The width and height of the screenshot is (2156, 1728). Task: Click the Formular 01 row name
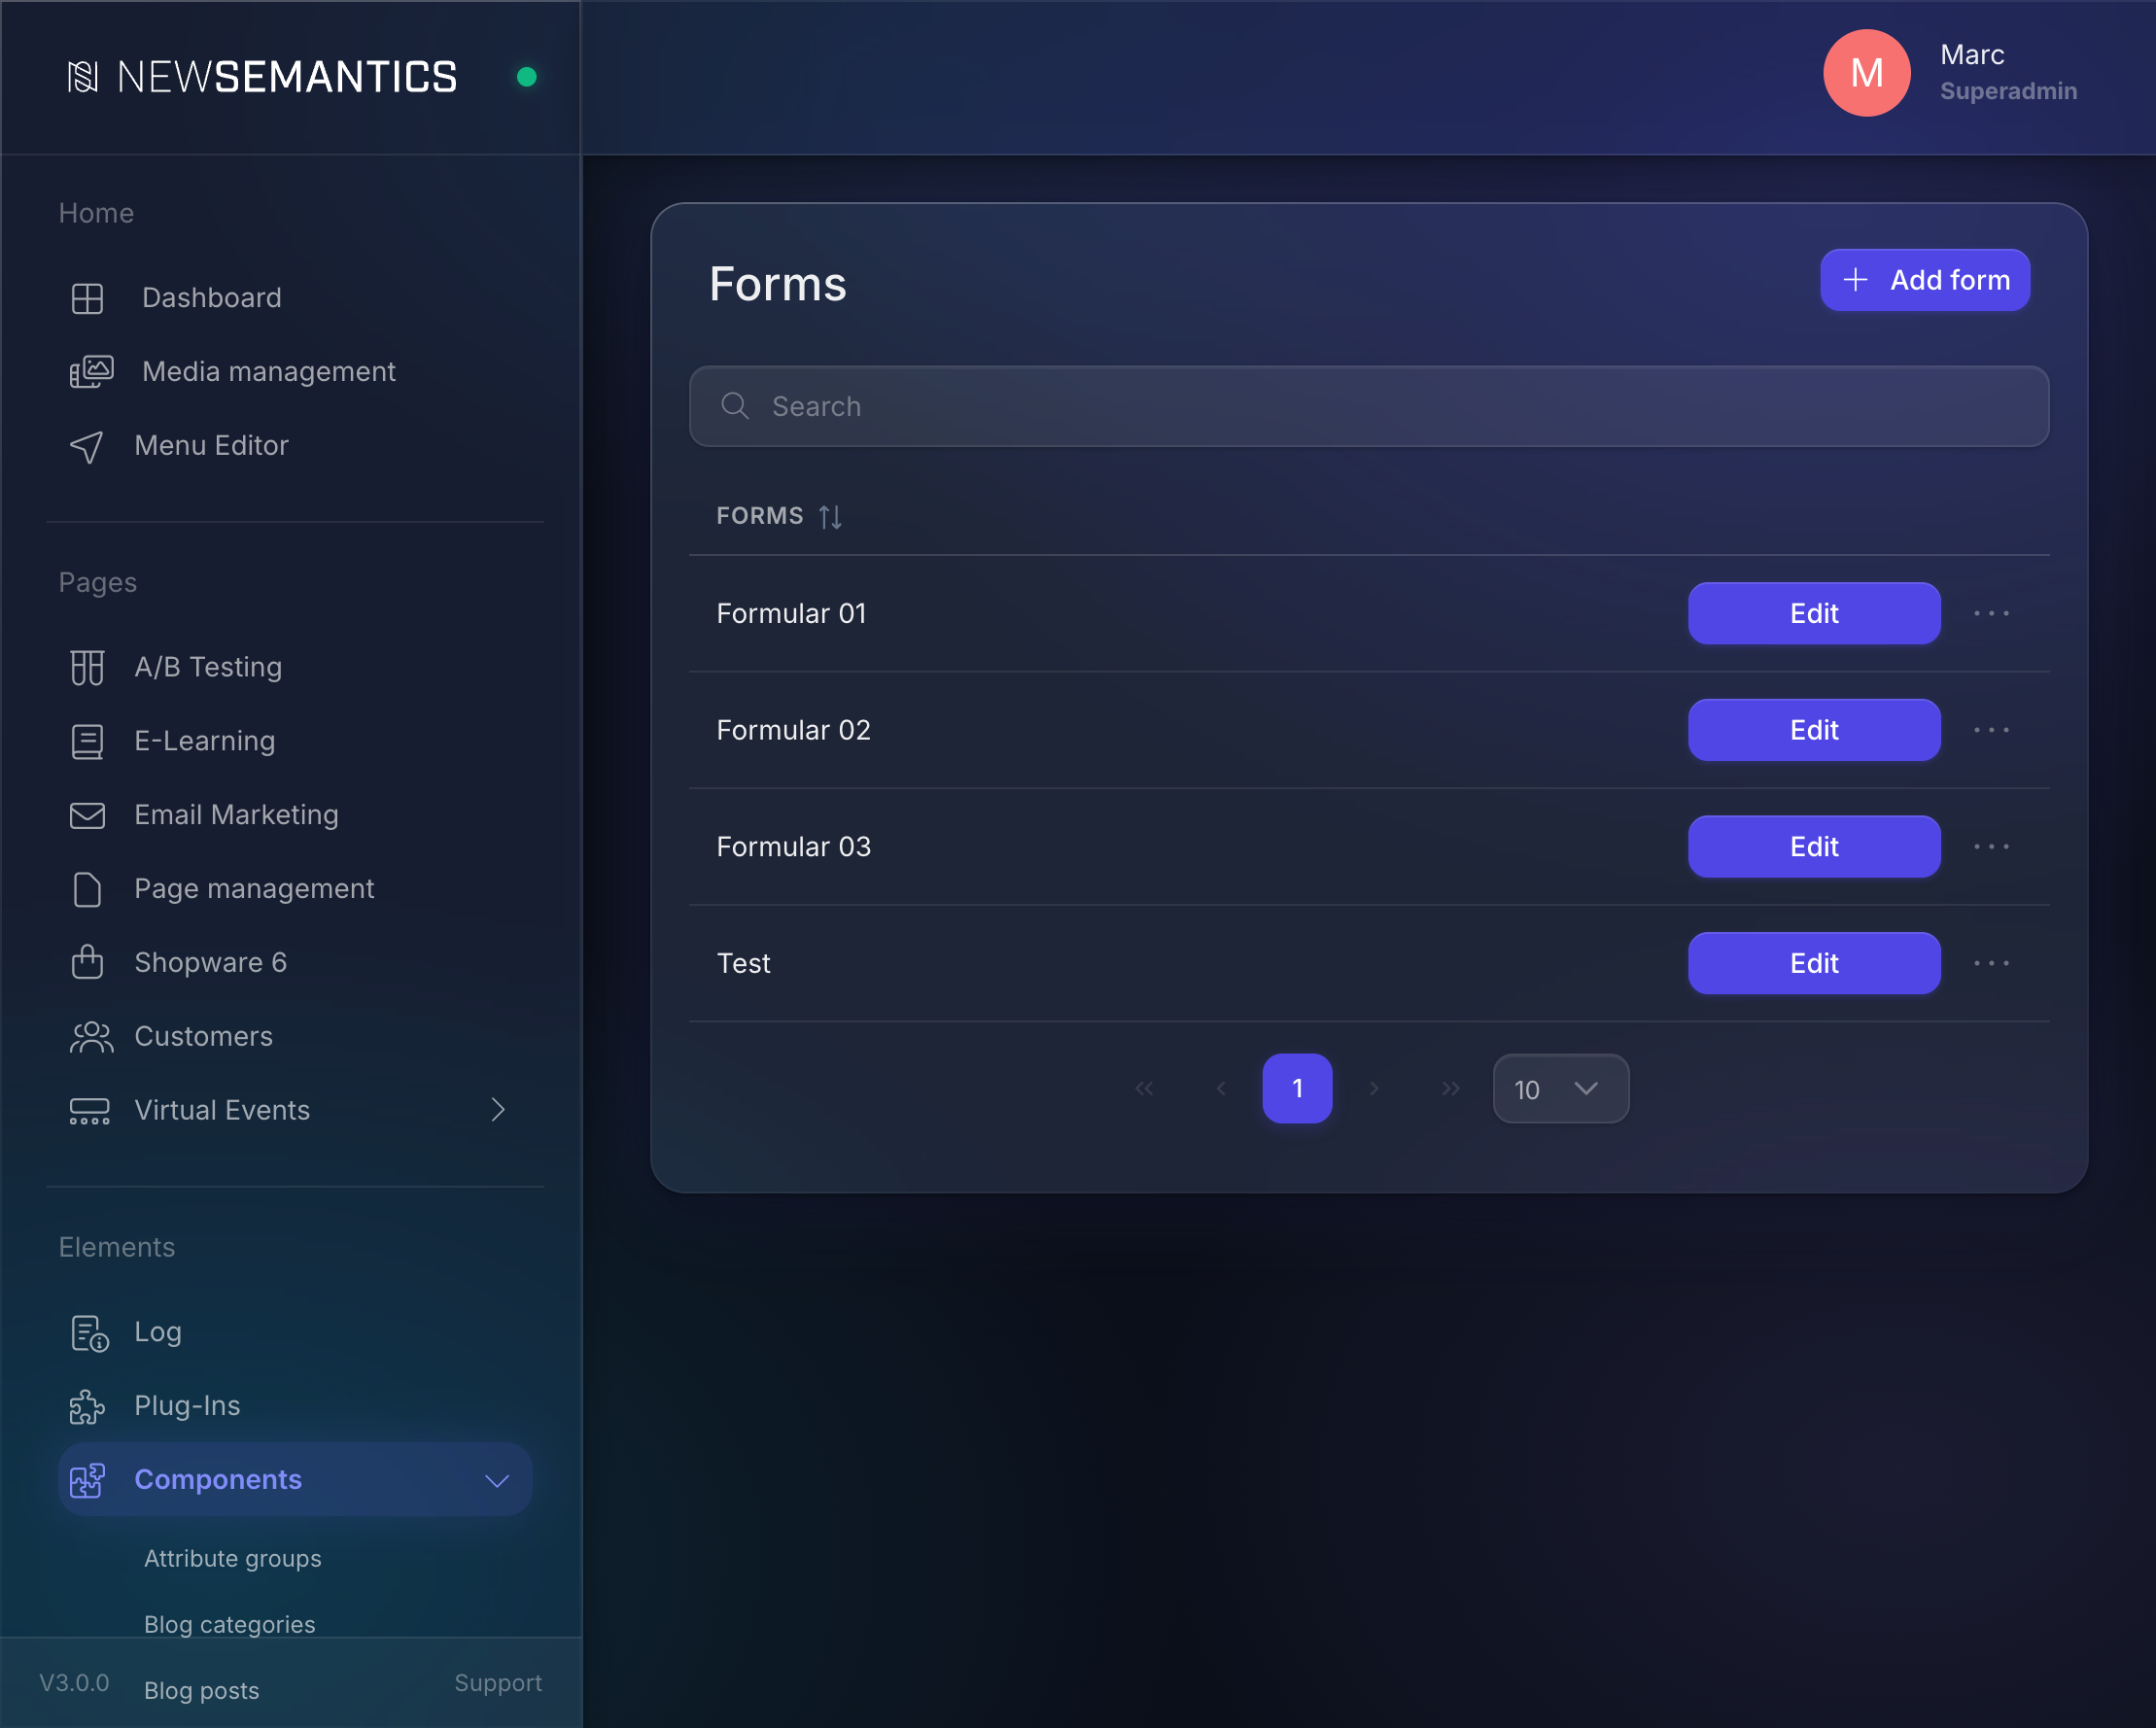791,613
